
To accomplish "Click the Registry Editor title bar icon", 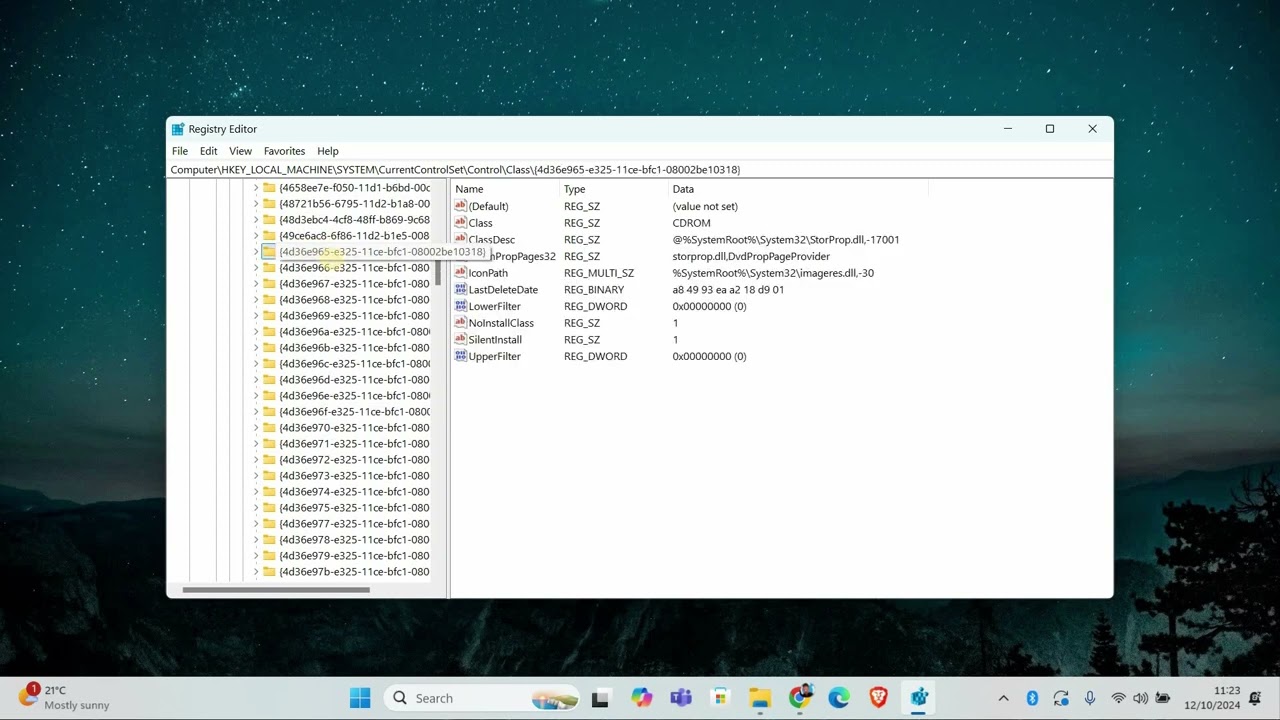I will pos(178,129).
